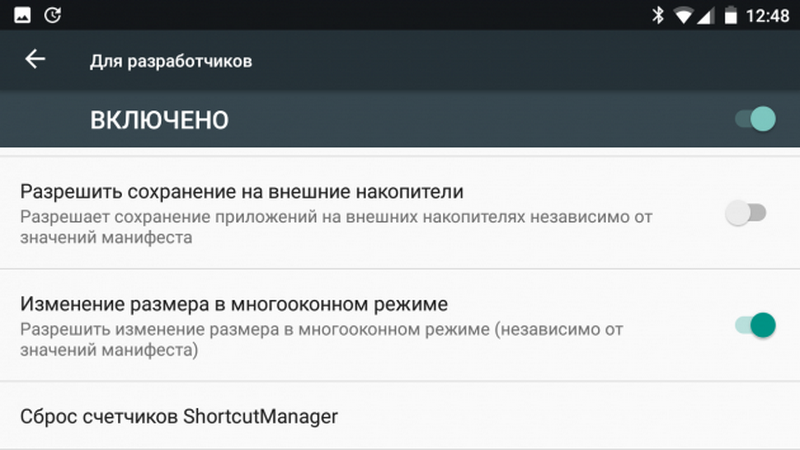Viewport: 800px width, 450px height.
Task: Tap the Bluetooth status icon
Action: (x=658, y=15)
